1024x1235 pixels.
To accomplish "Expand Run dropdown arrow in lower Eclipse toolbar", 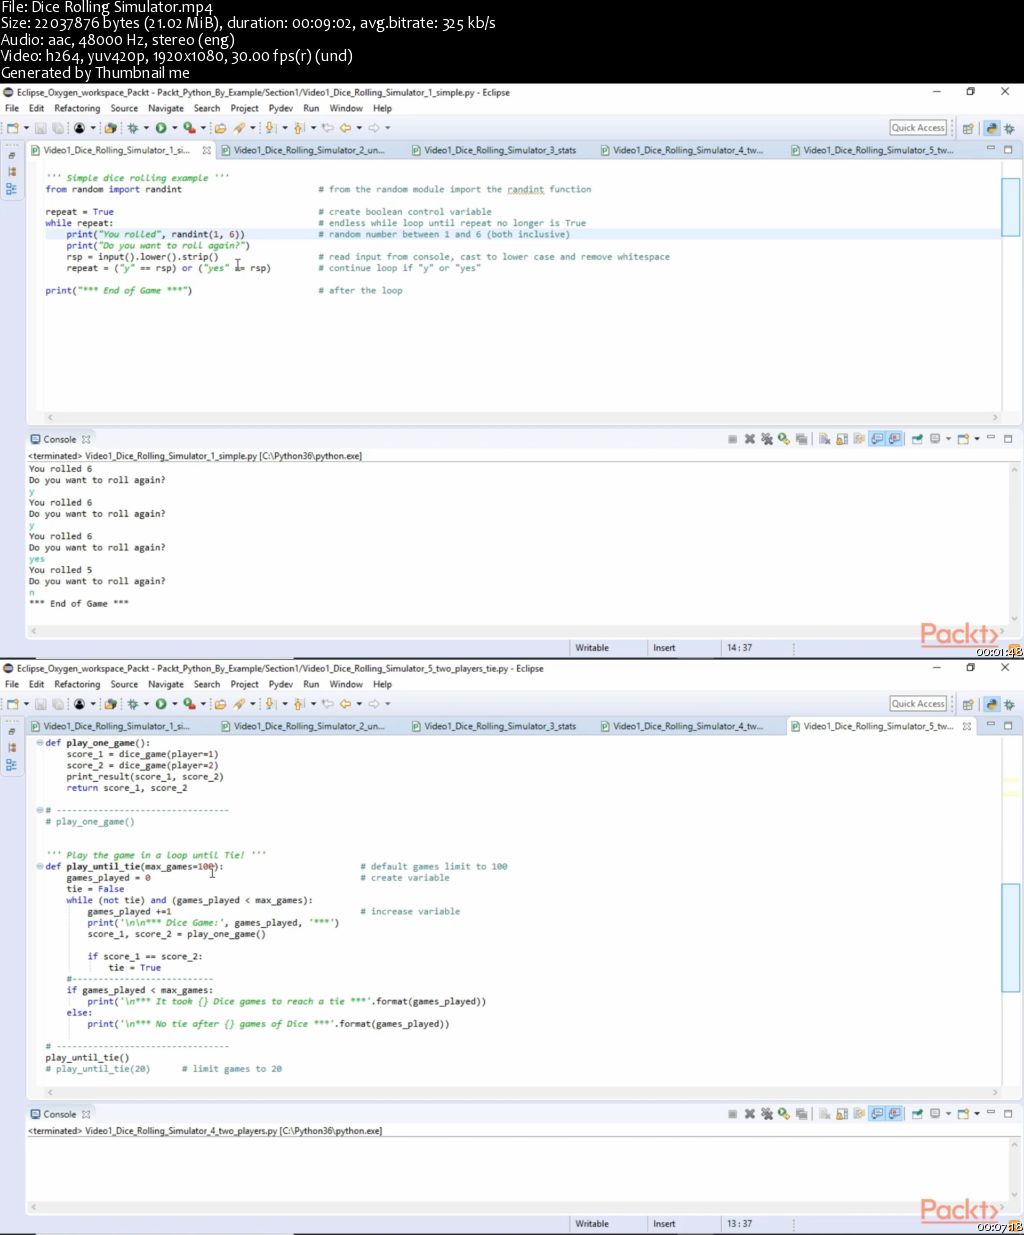I will [x=174, y=704].
